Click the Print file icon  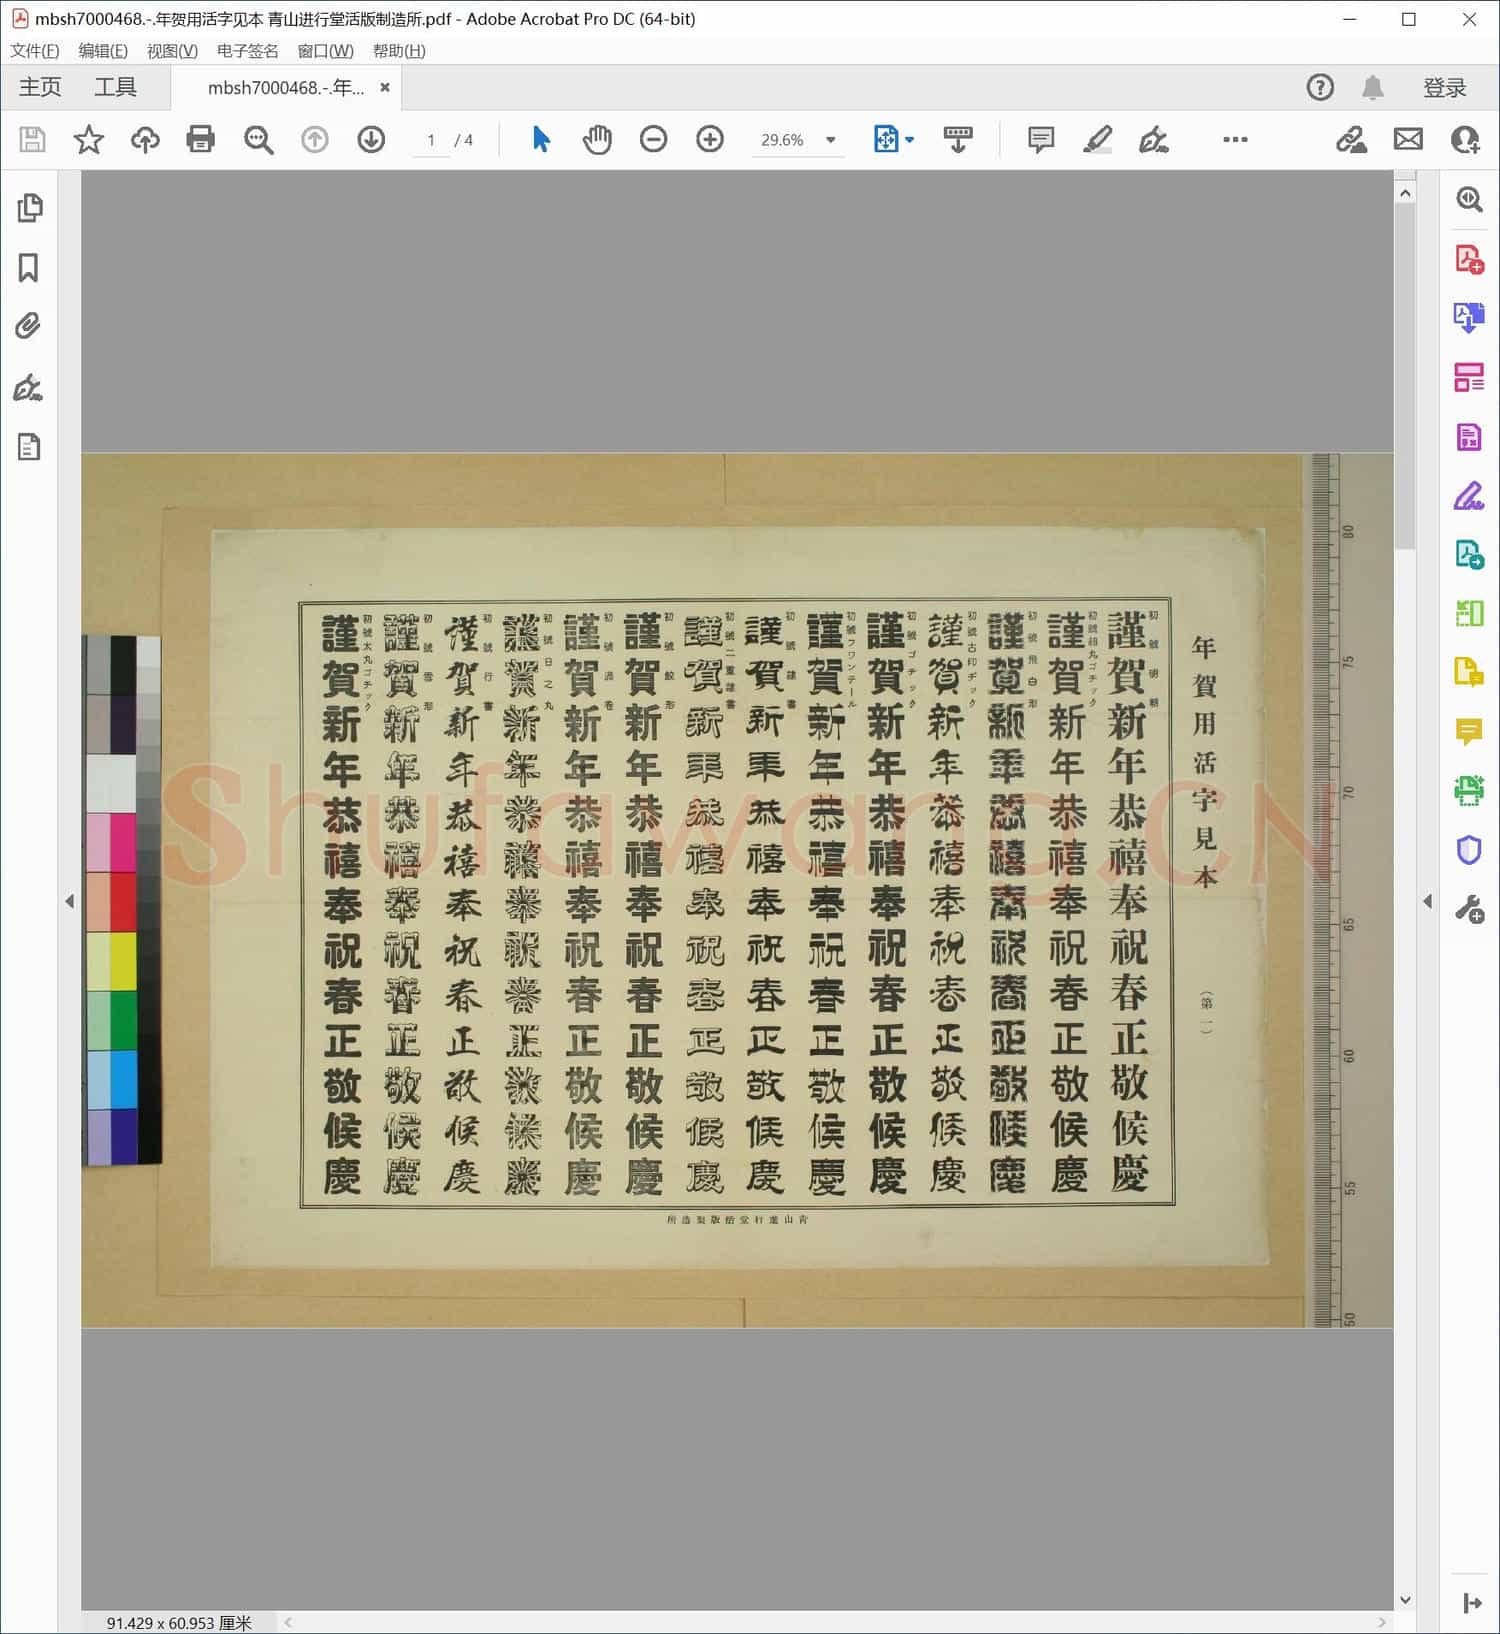(201, 139)
